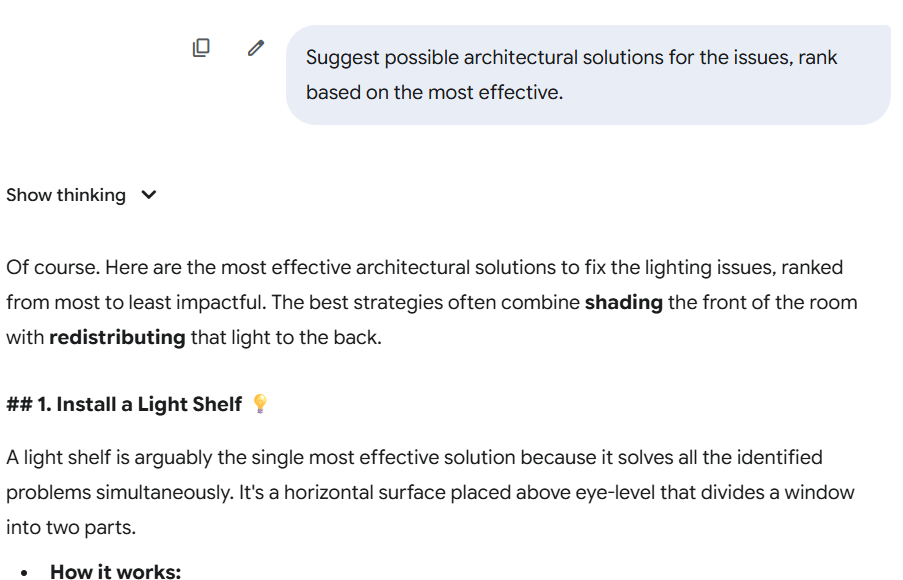Click the bold word "redistributing"

117,337
